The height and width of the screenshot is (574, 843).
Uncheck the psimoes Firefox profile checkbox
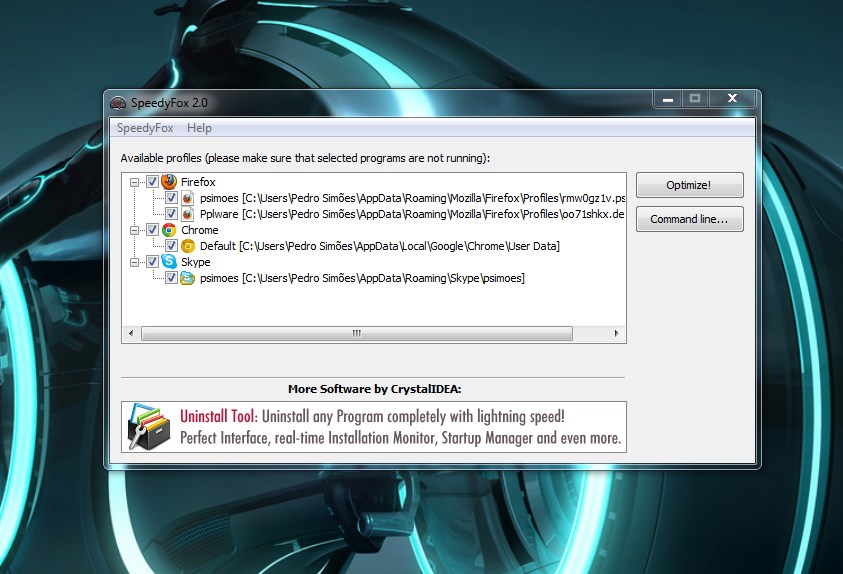[171, 198]
